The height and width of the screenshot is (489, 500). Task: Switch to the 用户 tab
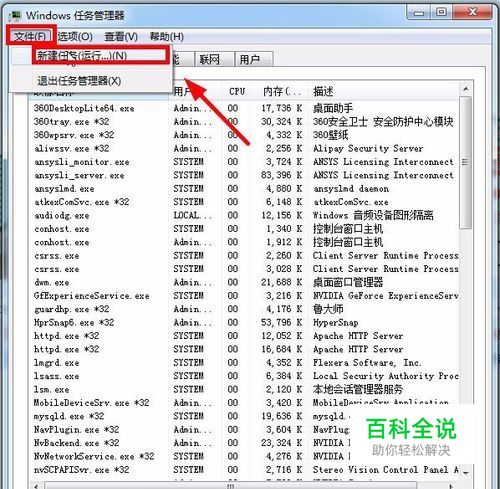(x=253, y=60)
